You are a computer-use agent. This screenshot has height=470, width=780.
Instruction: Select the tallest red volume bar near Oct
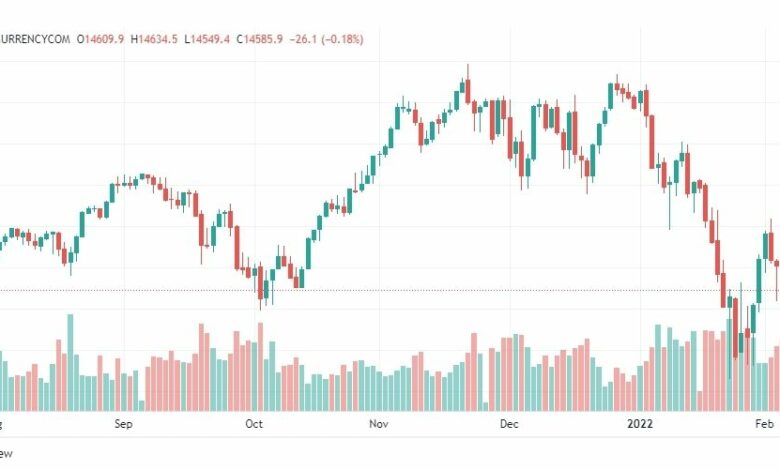(260, 367)
